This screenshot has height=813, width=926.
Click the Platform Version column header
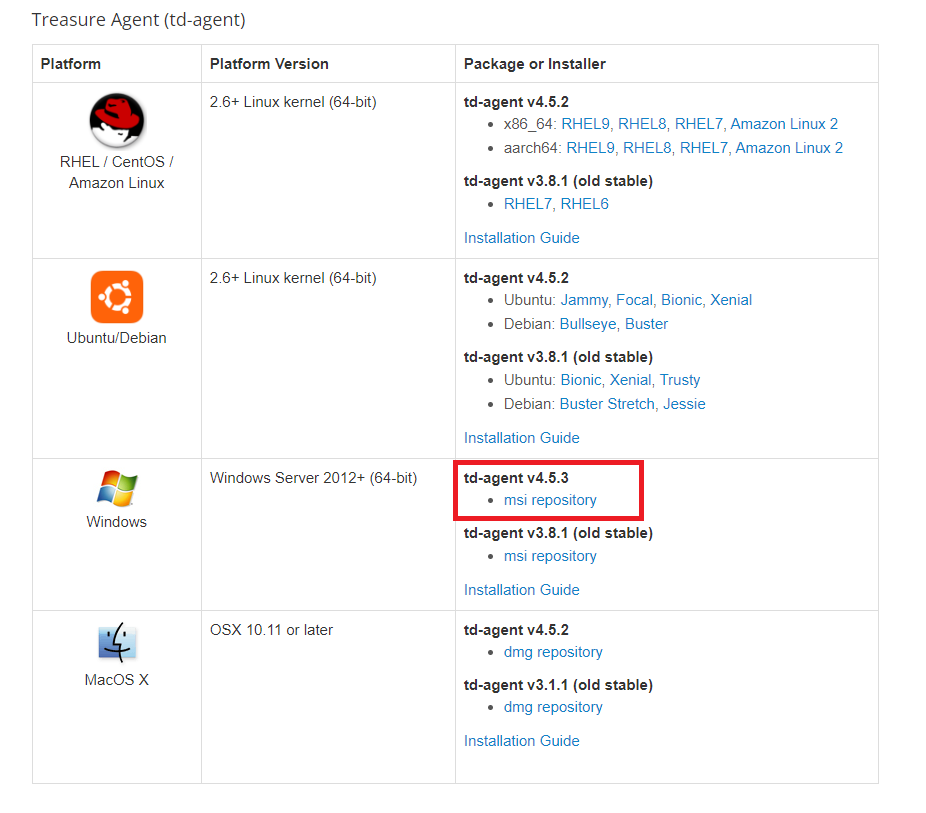pos(269,64)
